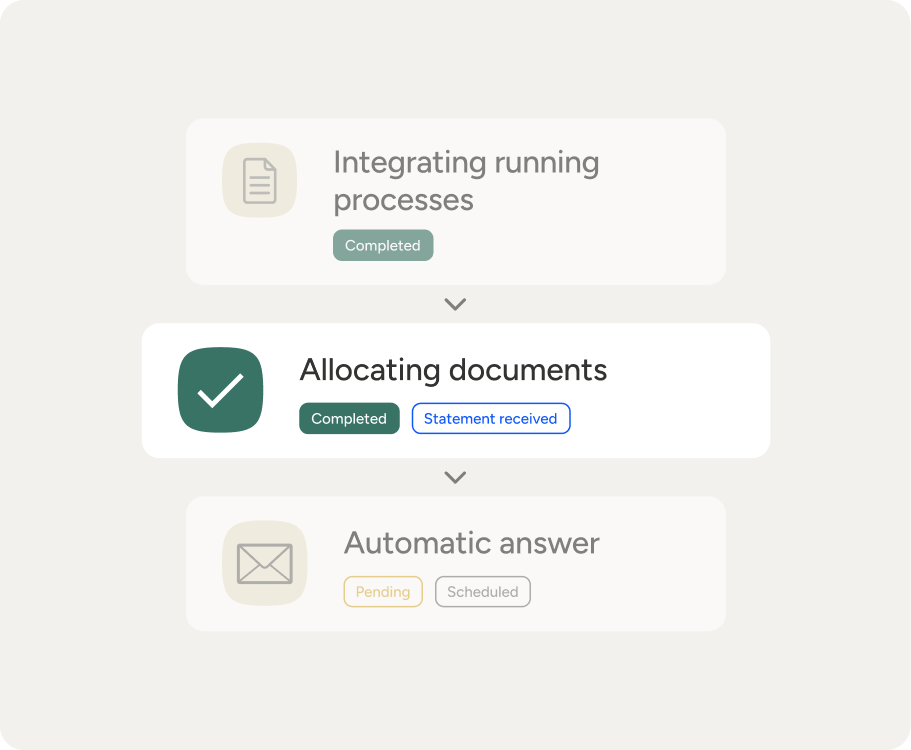Toggle the Pending status badge
911x750 pixels.
point(383,591)
